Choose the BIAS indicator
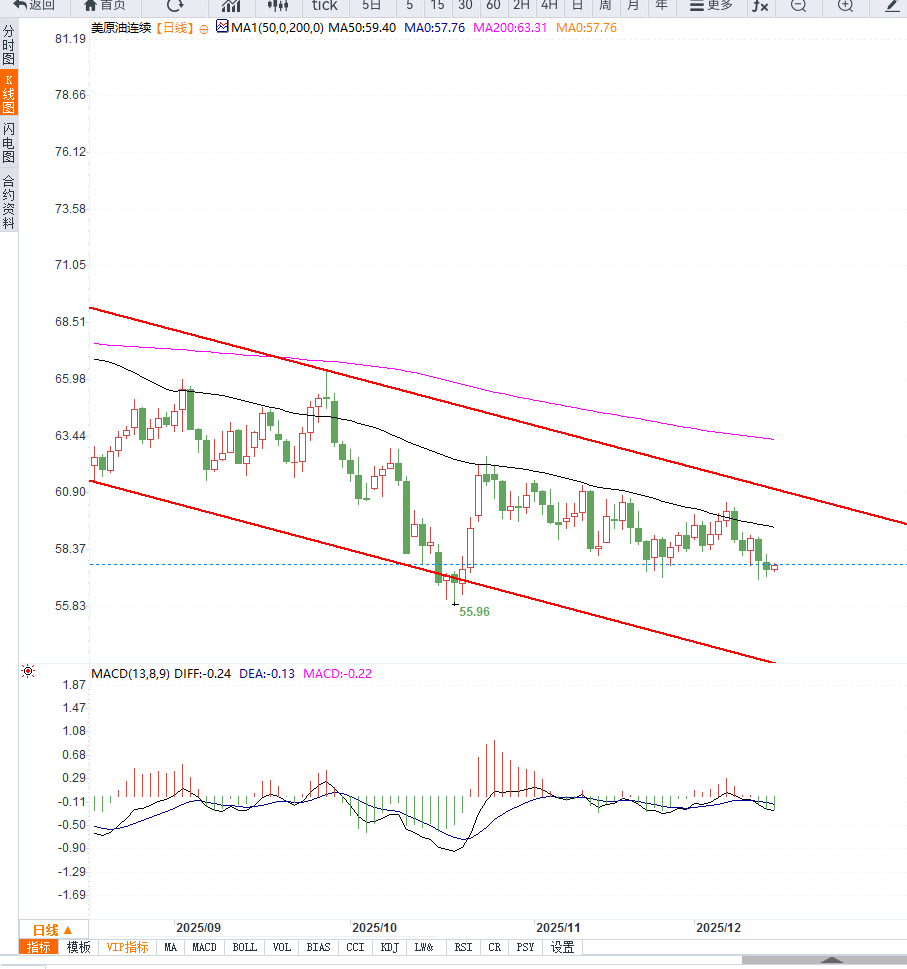This screenshot has height=969, width=907. click(x=318, y=947)
